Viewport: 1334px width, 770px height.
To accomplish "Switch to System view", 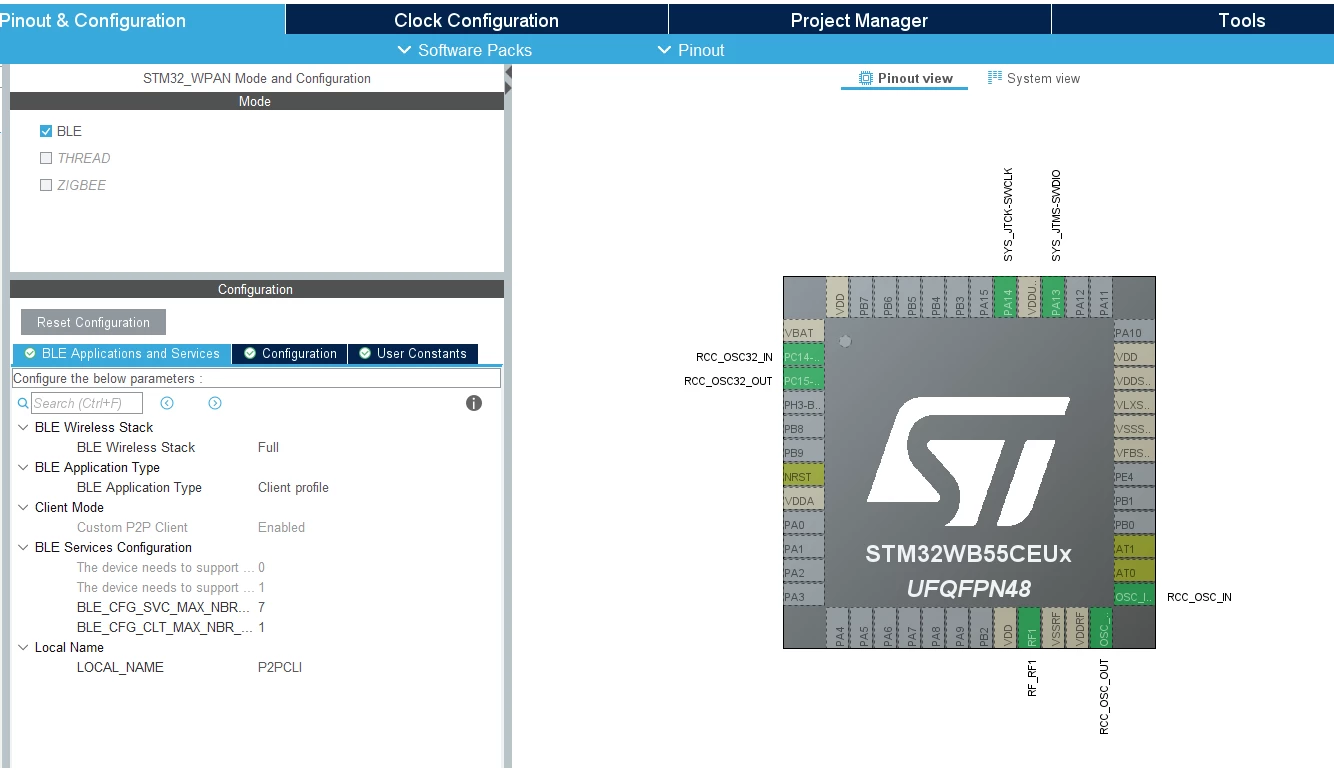I will (1034, 78).
